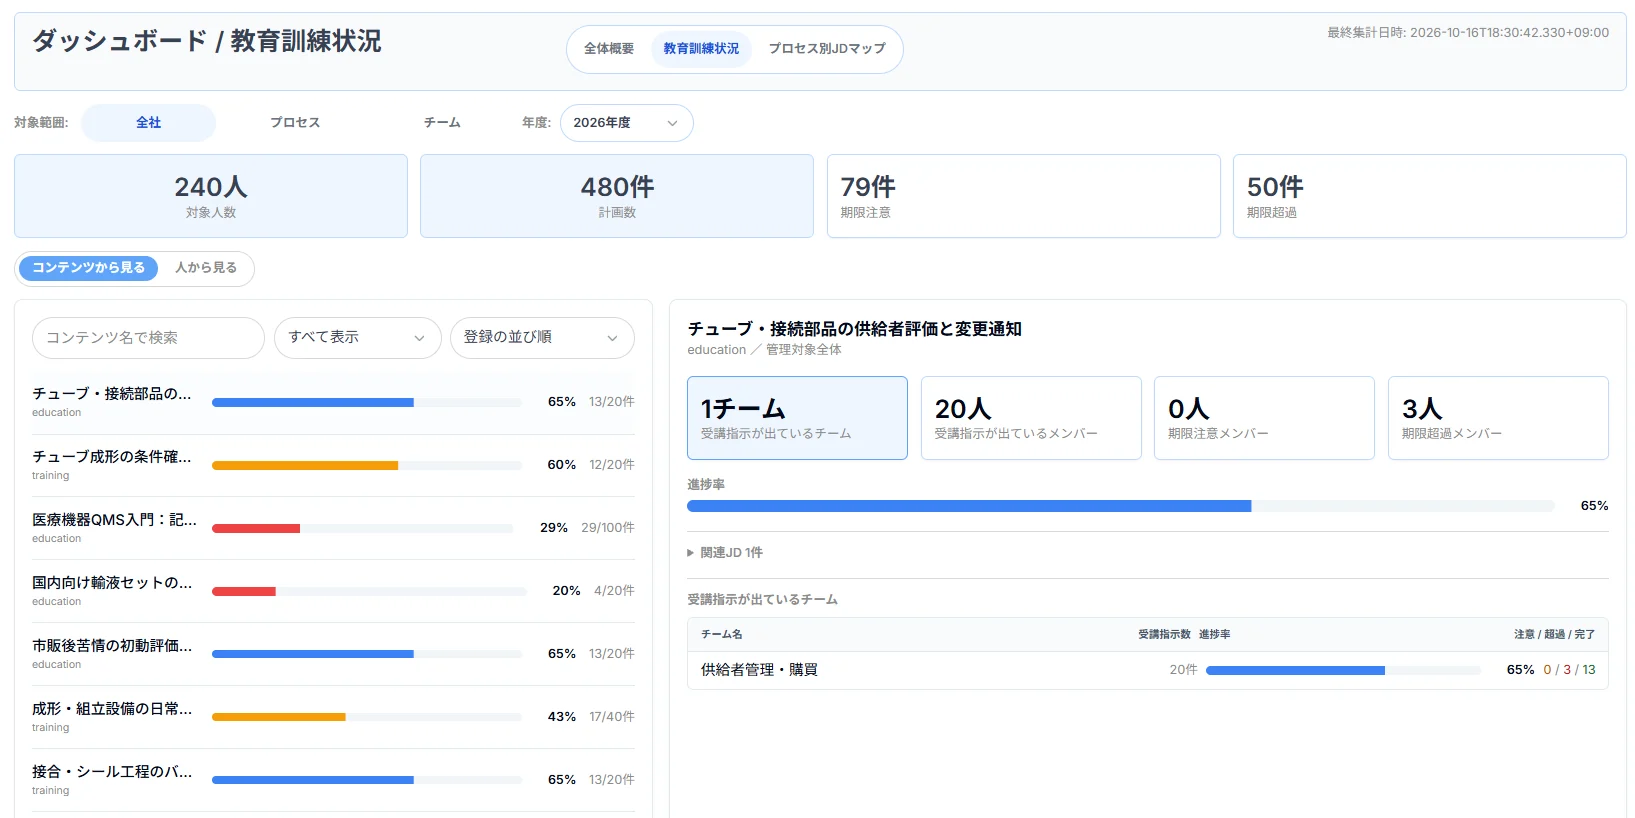This screenshot has width=1635, height=818.
Task: Click the 進捗率 65% detail progress bar
Action: [1120, 506]
